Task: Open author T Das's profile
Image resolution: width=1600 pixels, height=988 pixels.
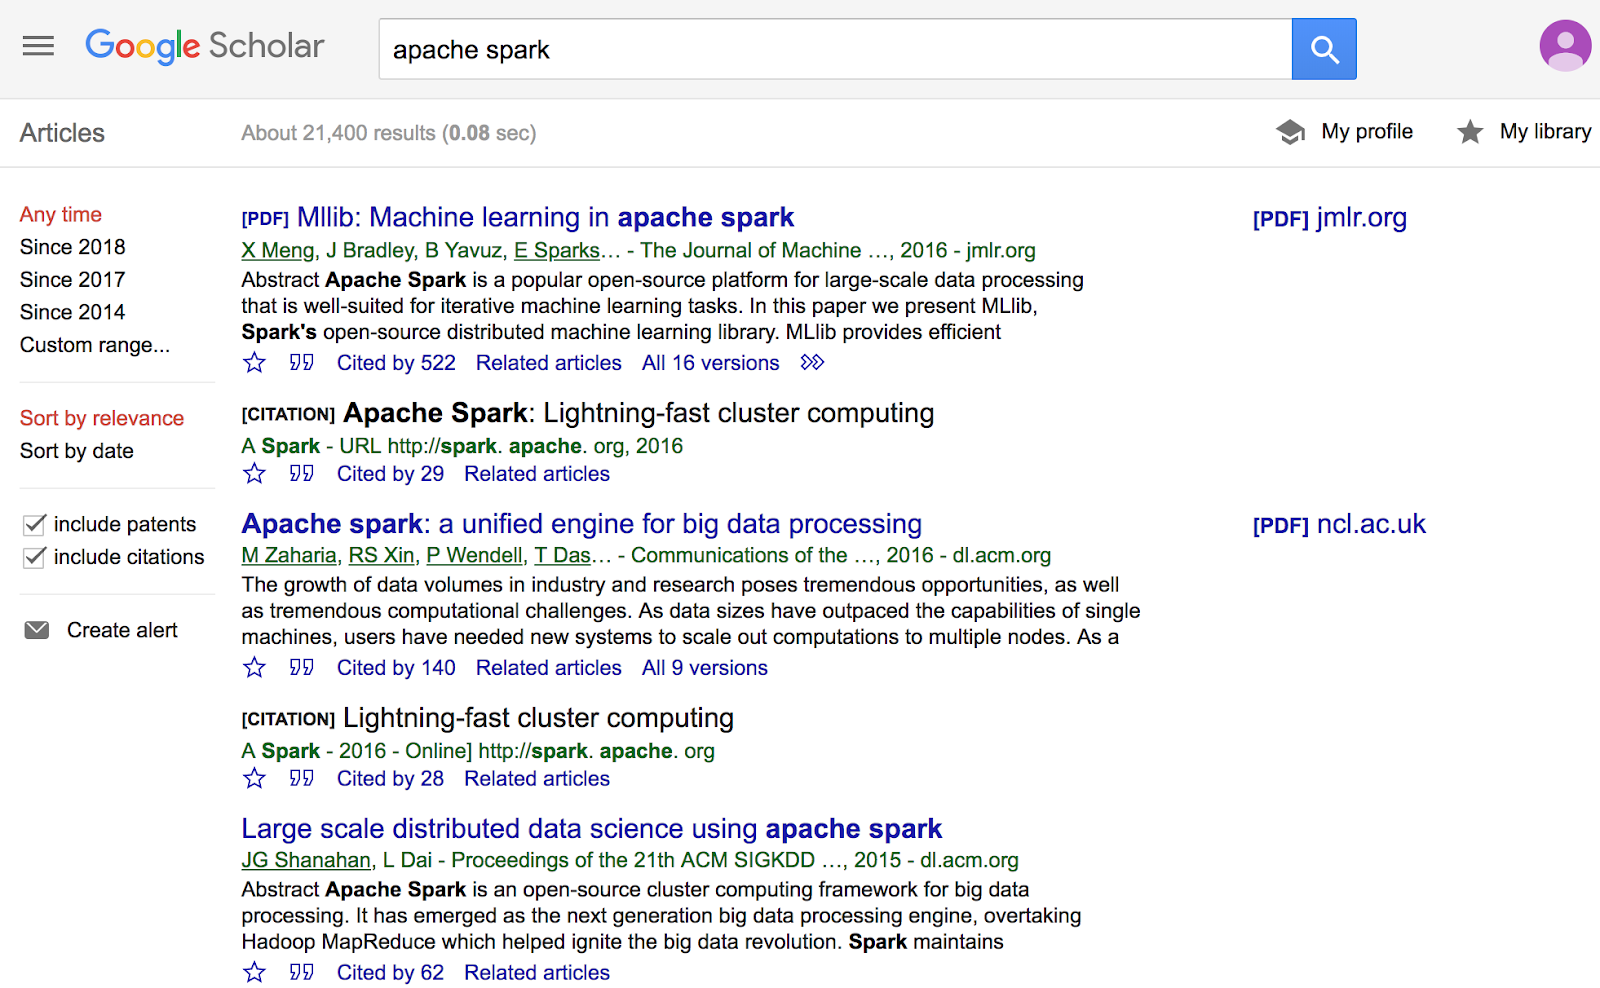Action: tap(563, 556)
